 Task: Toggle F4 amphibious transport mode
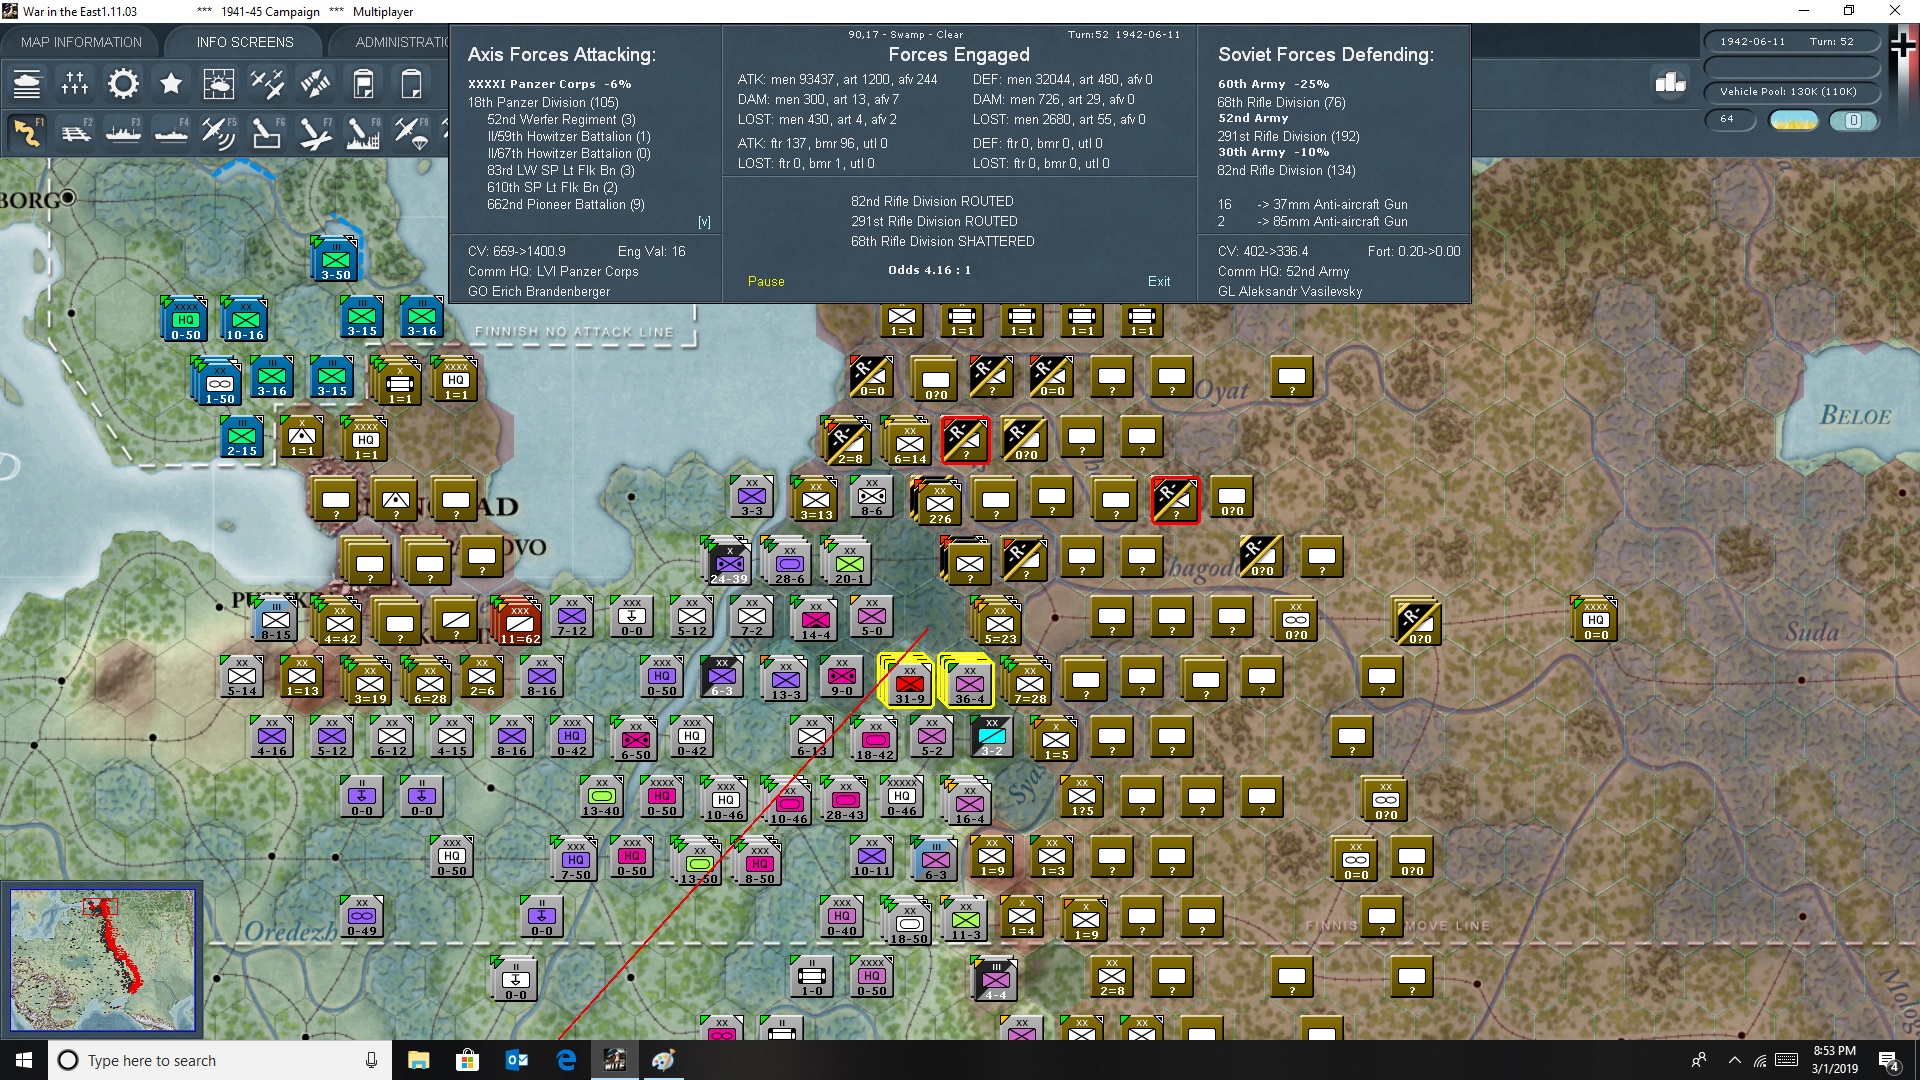click(x=171, y=132)
